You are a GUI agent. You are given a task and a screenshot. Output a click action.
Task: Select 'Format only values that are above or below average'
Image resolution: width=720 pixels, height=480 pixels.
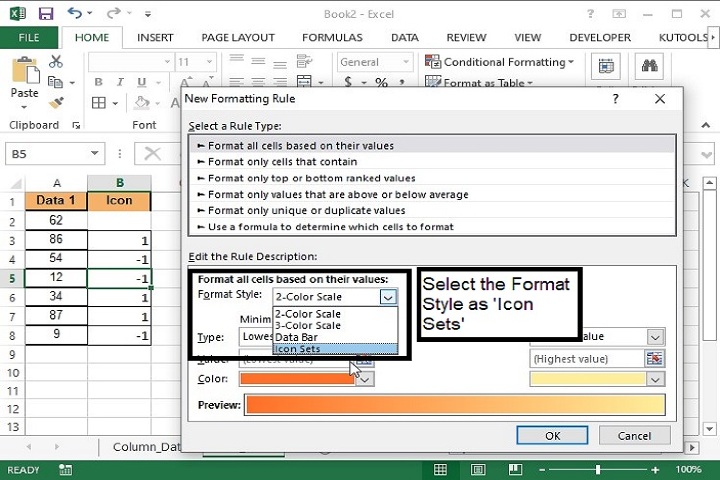[432, 194]
